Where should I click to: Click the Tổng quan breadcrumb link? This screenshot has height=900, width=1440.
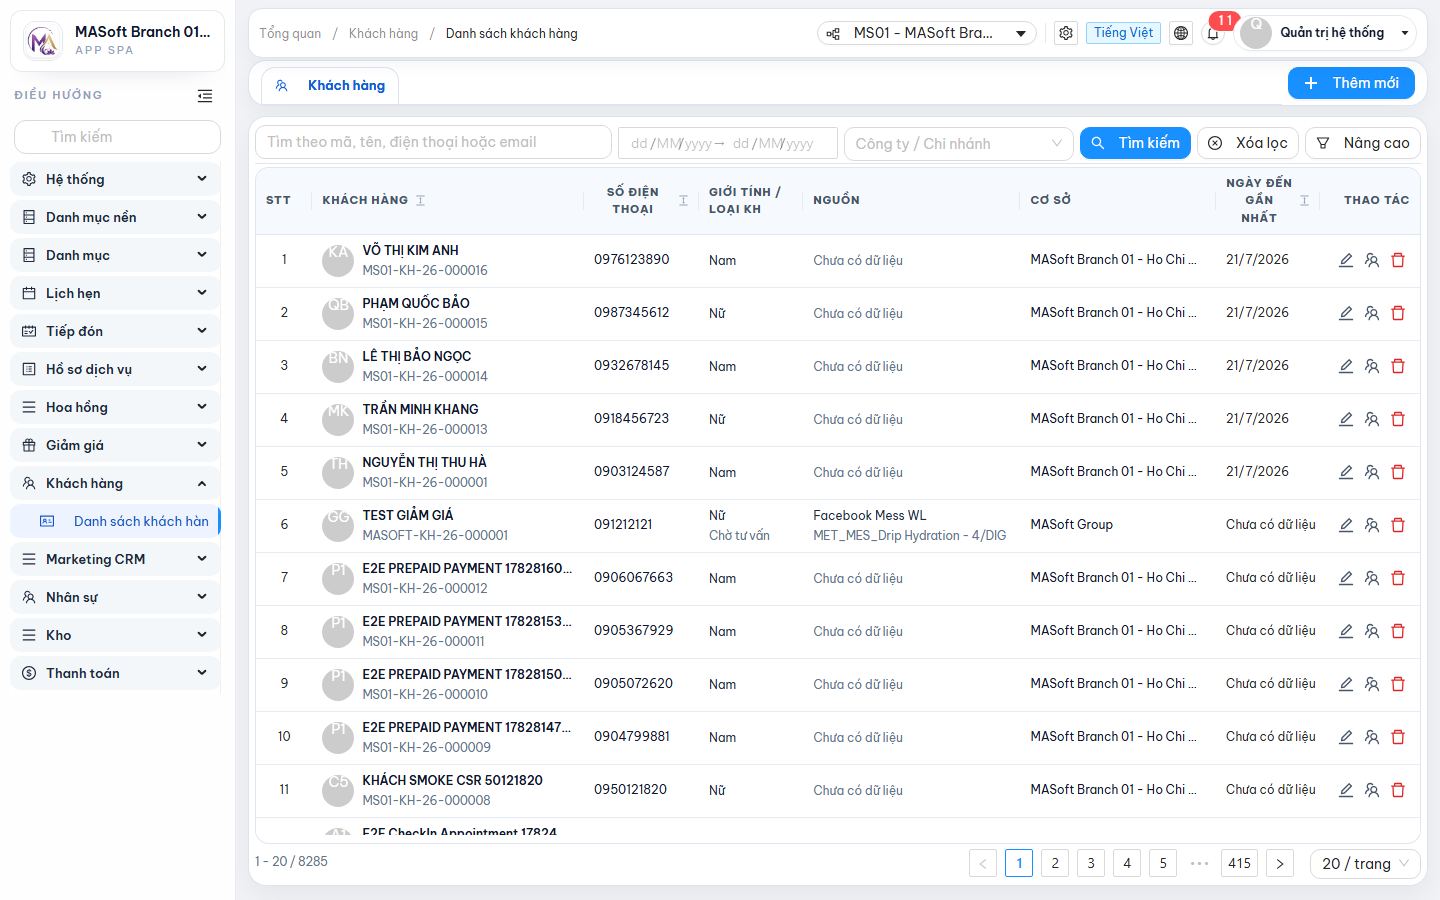tap(290, 33)
